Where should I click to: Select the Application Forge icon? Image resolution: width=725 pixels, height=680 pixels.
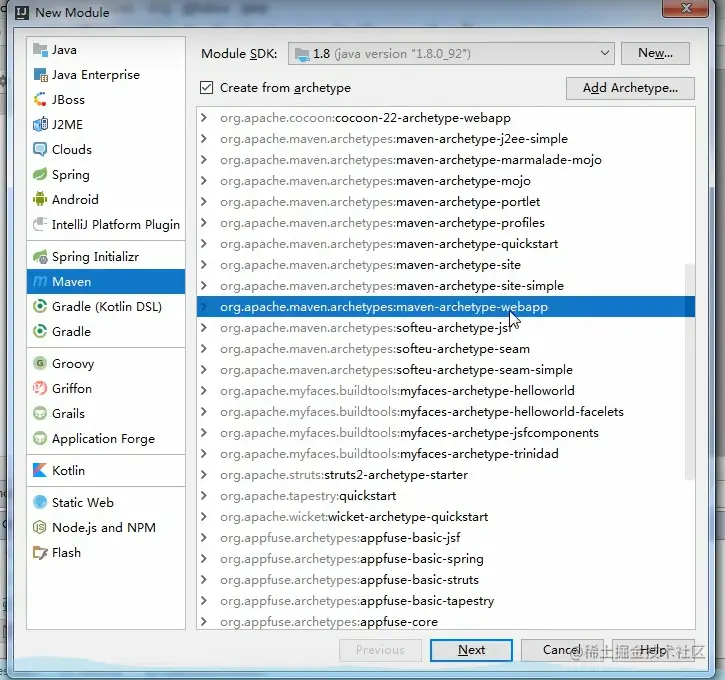[x=40, y=438]
